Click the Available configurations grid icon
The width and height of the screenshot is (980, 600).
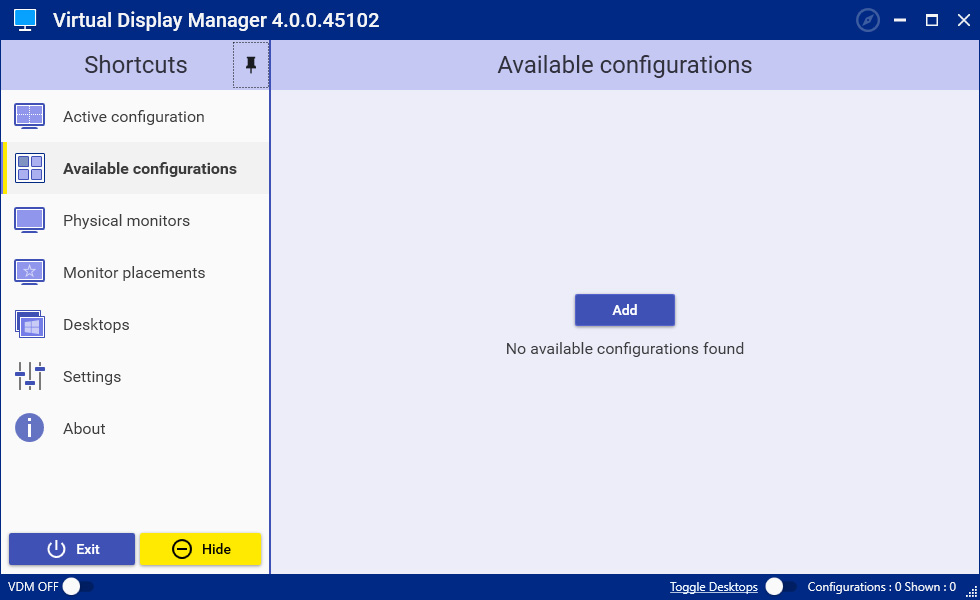pos(29,168)
